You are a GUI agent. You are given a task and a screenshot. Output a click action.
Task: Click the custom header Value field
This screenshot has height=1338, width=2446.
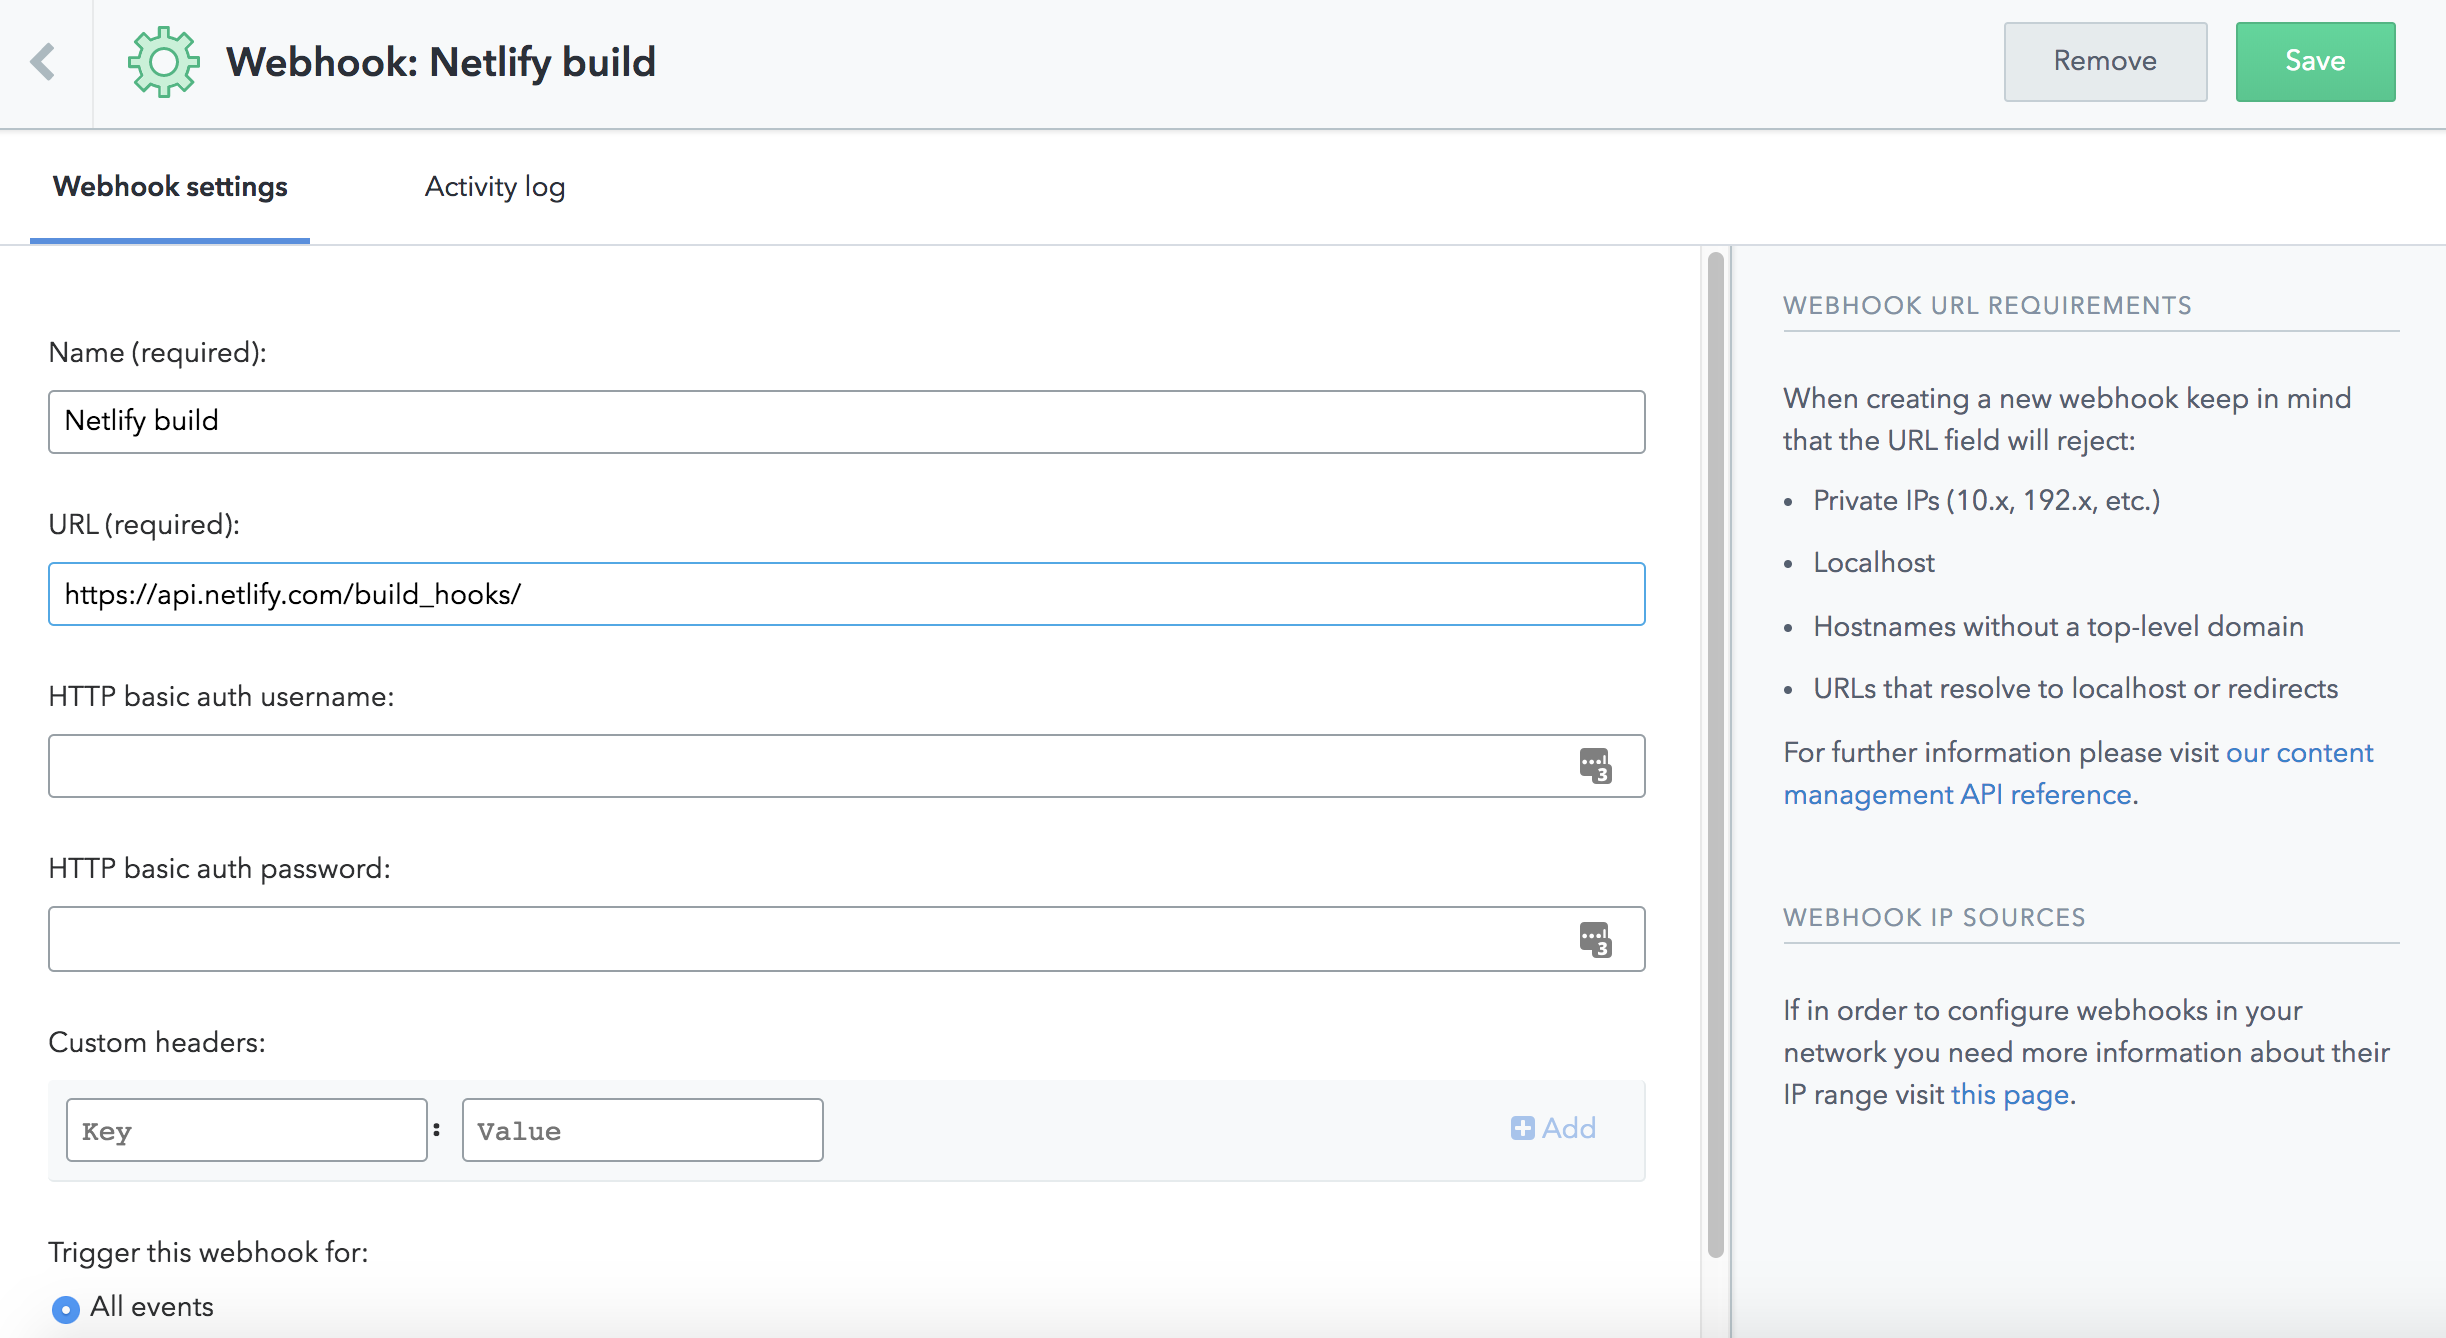[x=642, y=1130]
